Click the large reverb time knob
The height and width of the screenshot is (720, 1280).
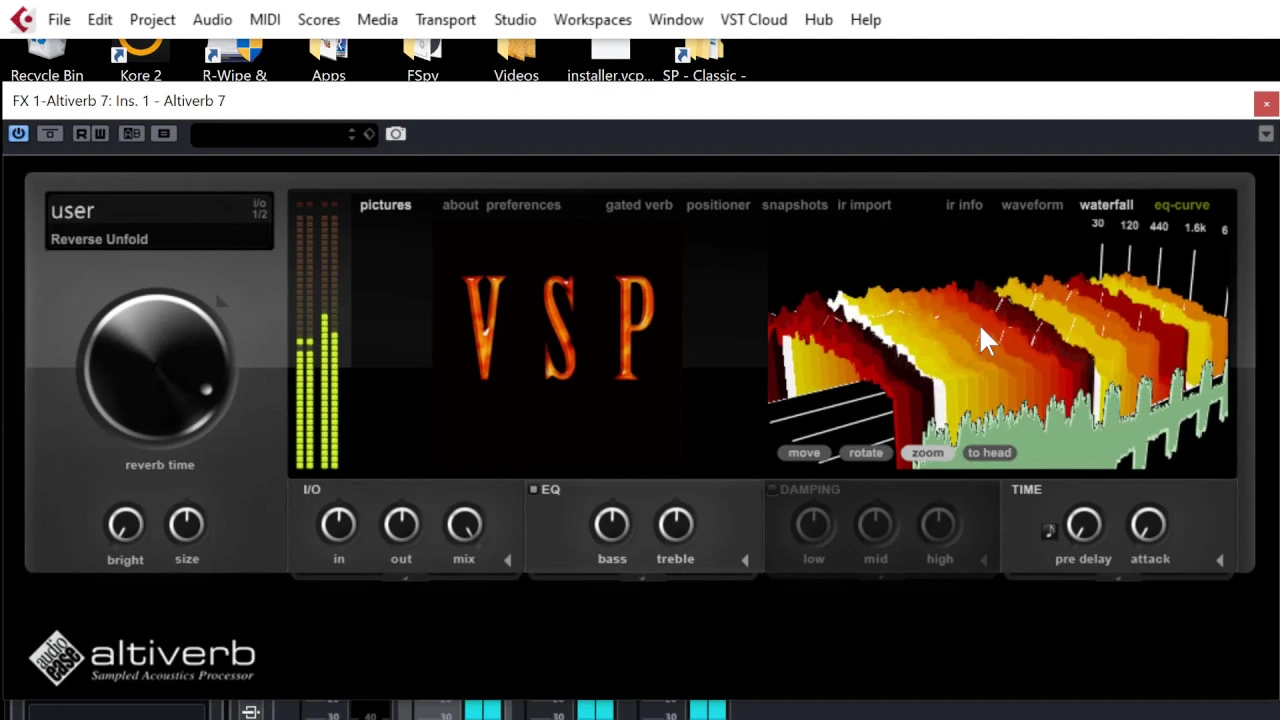click(157, 367)
